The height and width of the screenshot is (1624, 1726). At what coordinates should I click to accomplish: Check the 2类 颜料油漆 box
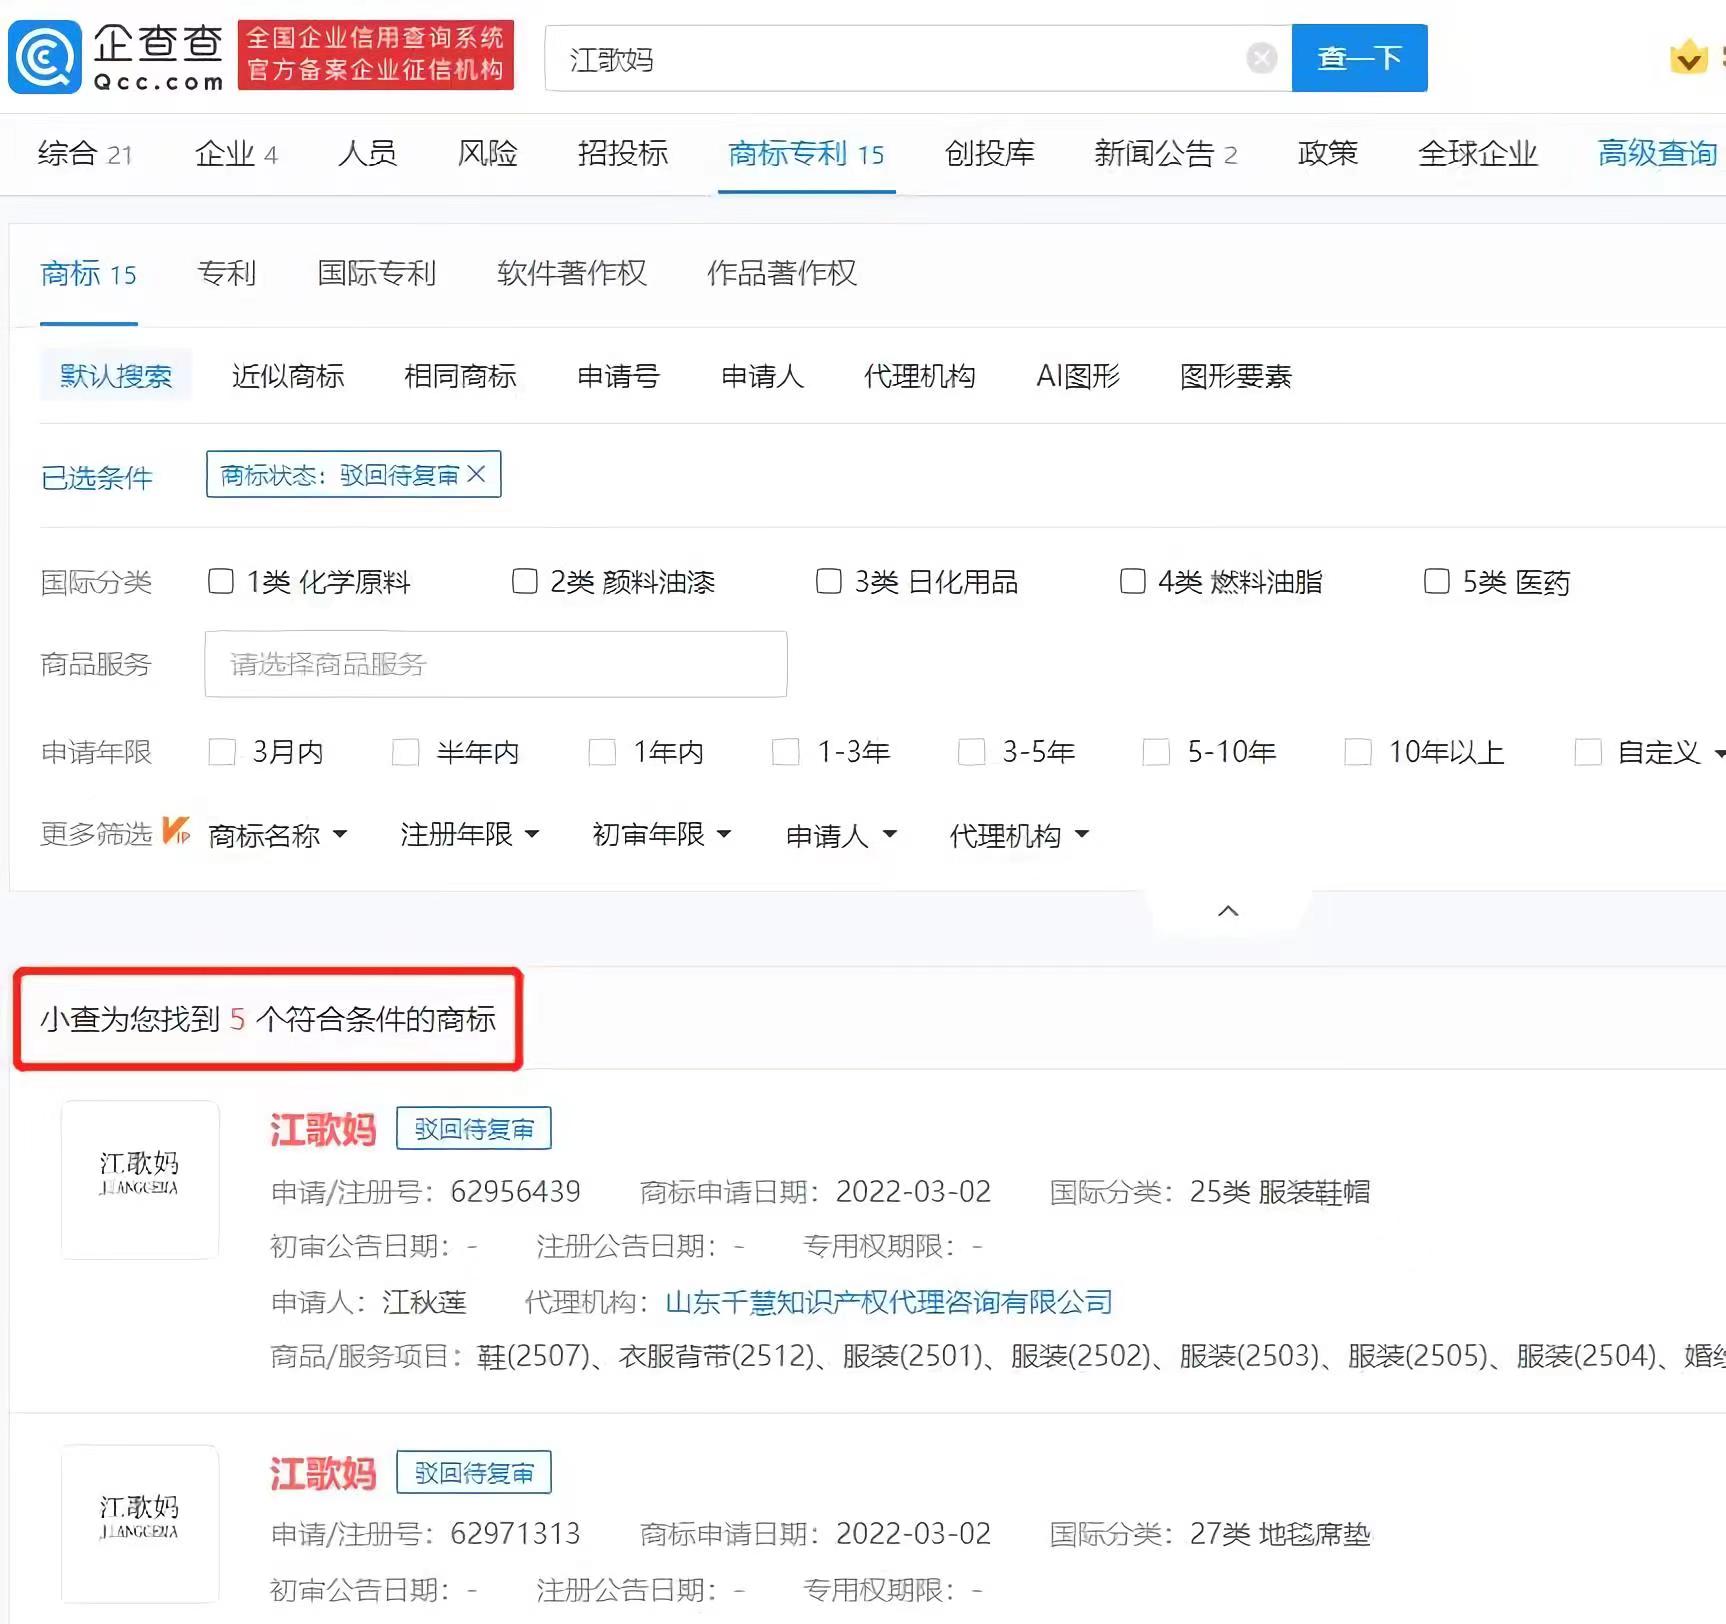click(x=525, y=581)
